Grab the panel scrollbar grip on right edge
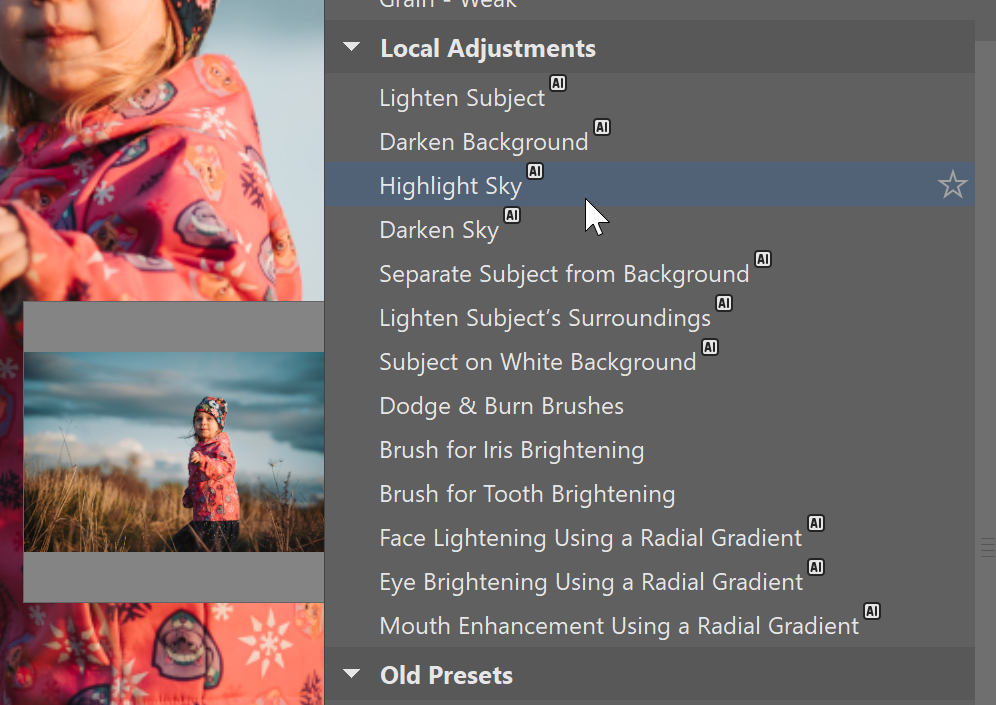Image resolution: width=996 pixels, height=705 pixels. coord(988,546)
